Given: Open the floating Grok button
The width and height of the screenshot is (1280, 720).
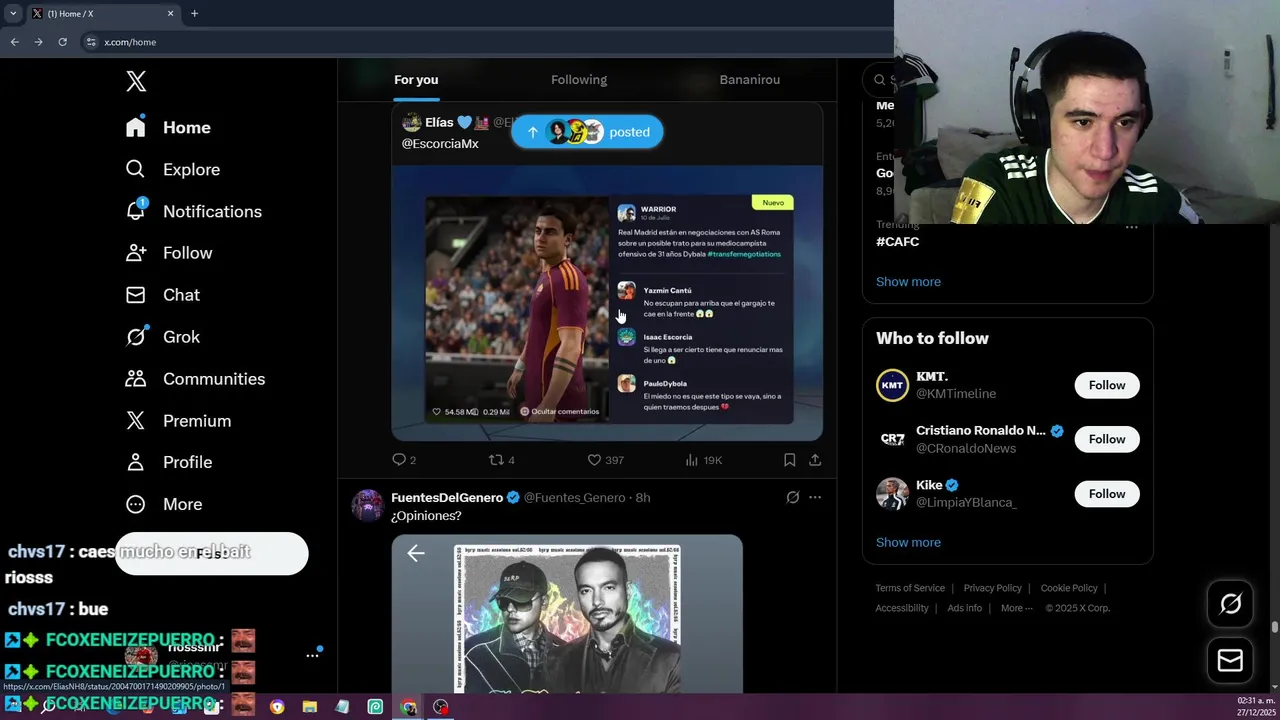Looking at the screenshot, I should coord(1230,603).
